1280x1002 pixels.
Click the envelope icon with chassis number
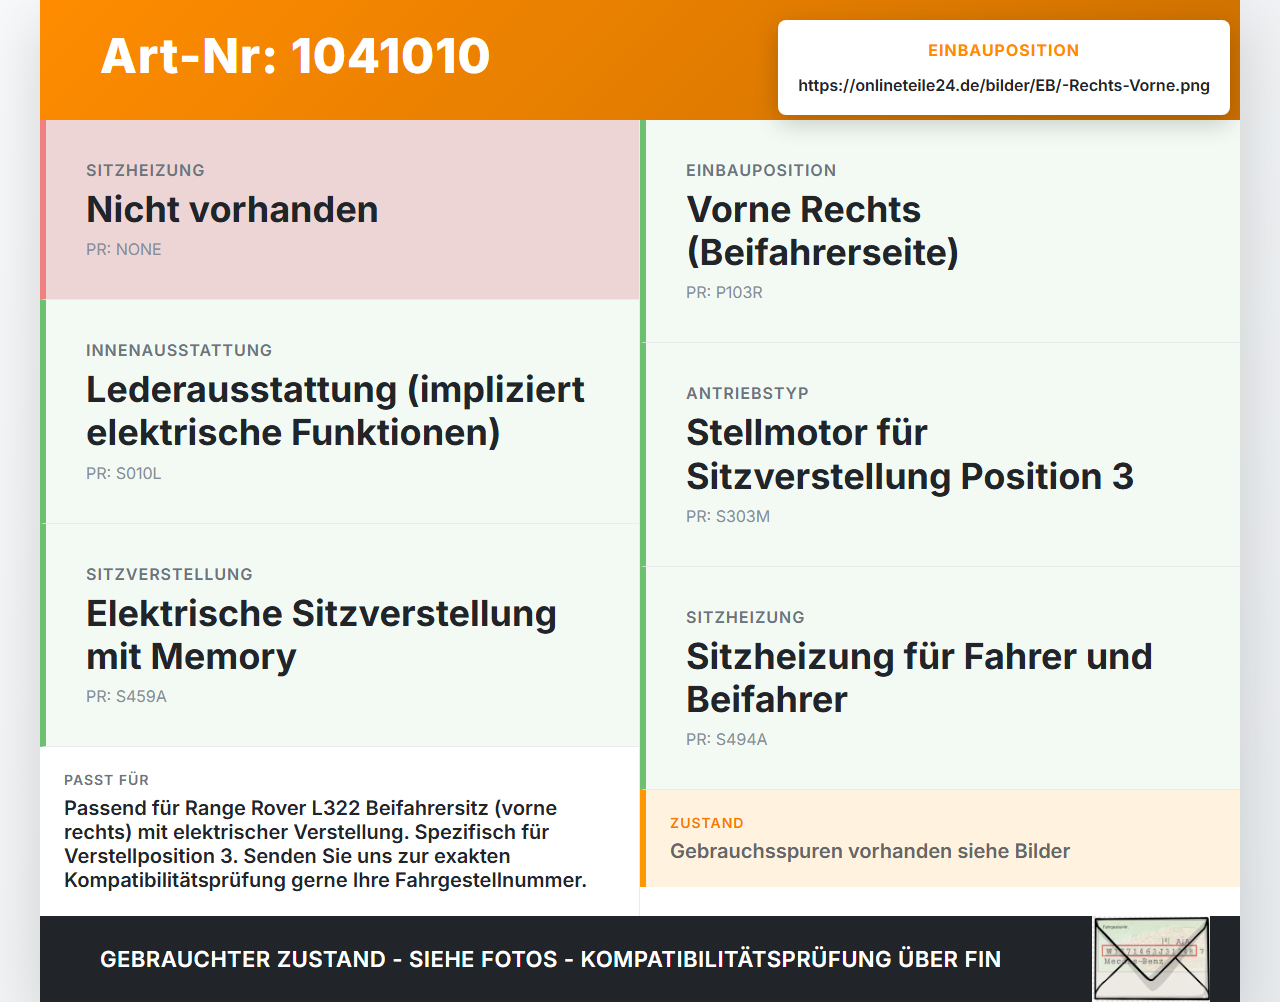1151,959
